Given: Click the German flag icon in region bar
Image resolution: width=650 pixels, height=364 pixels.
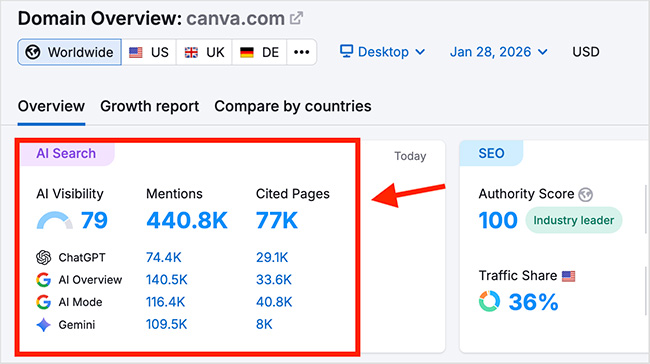Looking at the screenshot, I should point(247,53).
